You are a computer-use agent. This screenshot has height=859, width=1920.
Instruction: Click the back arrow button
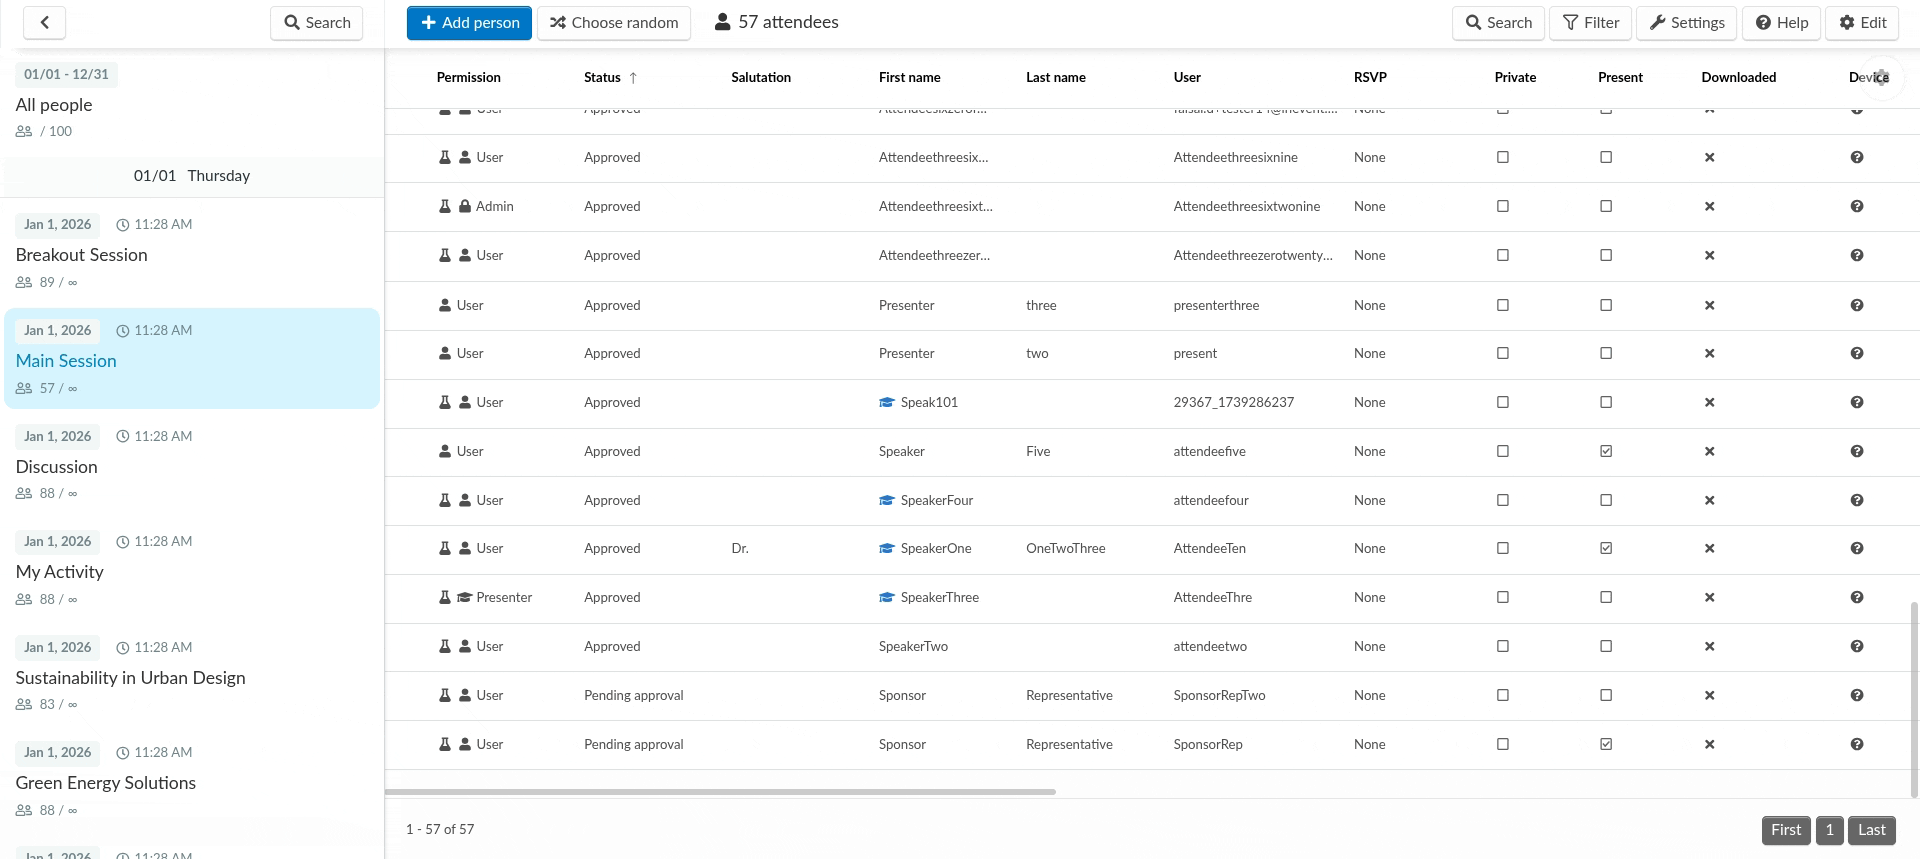coord(44,22)
